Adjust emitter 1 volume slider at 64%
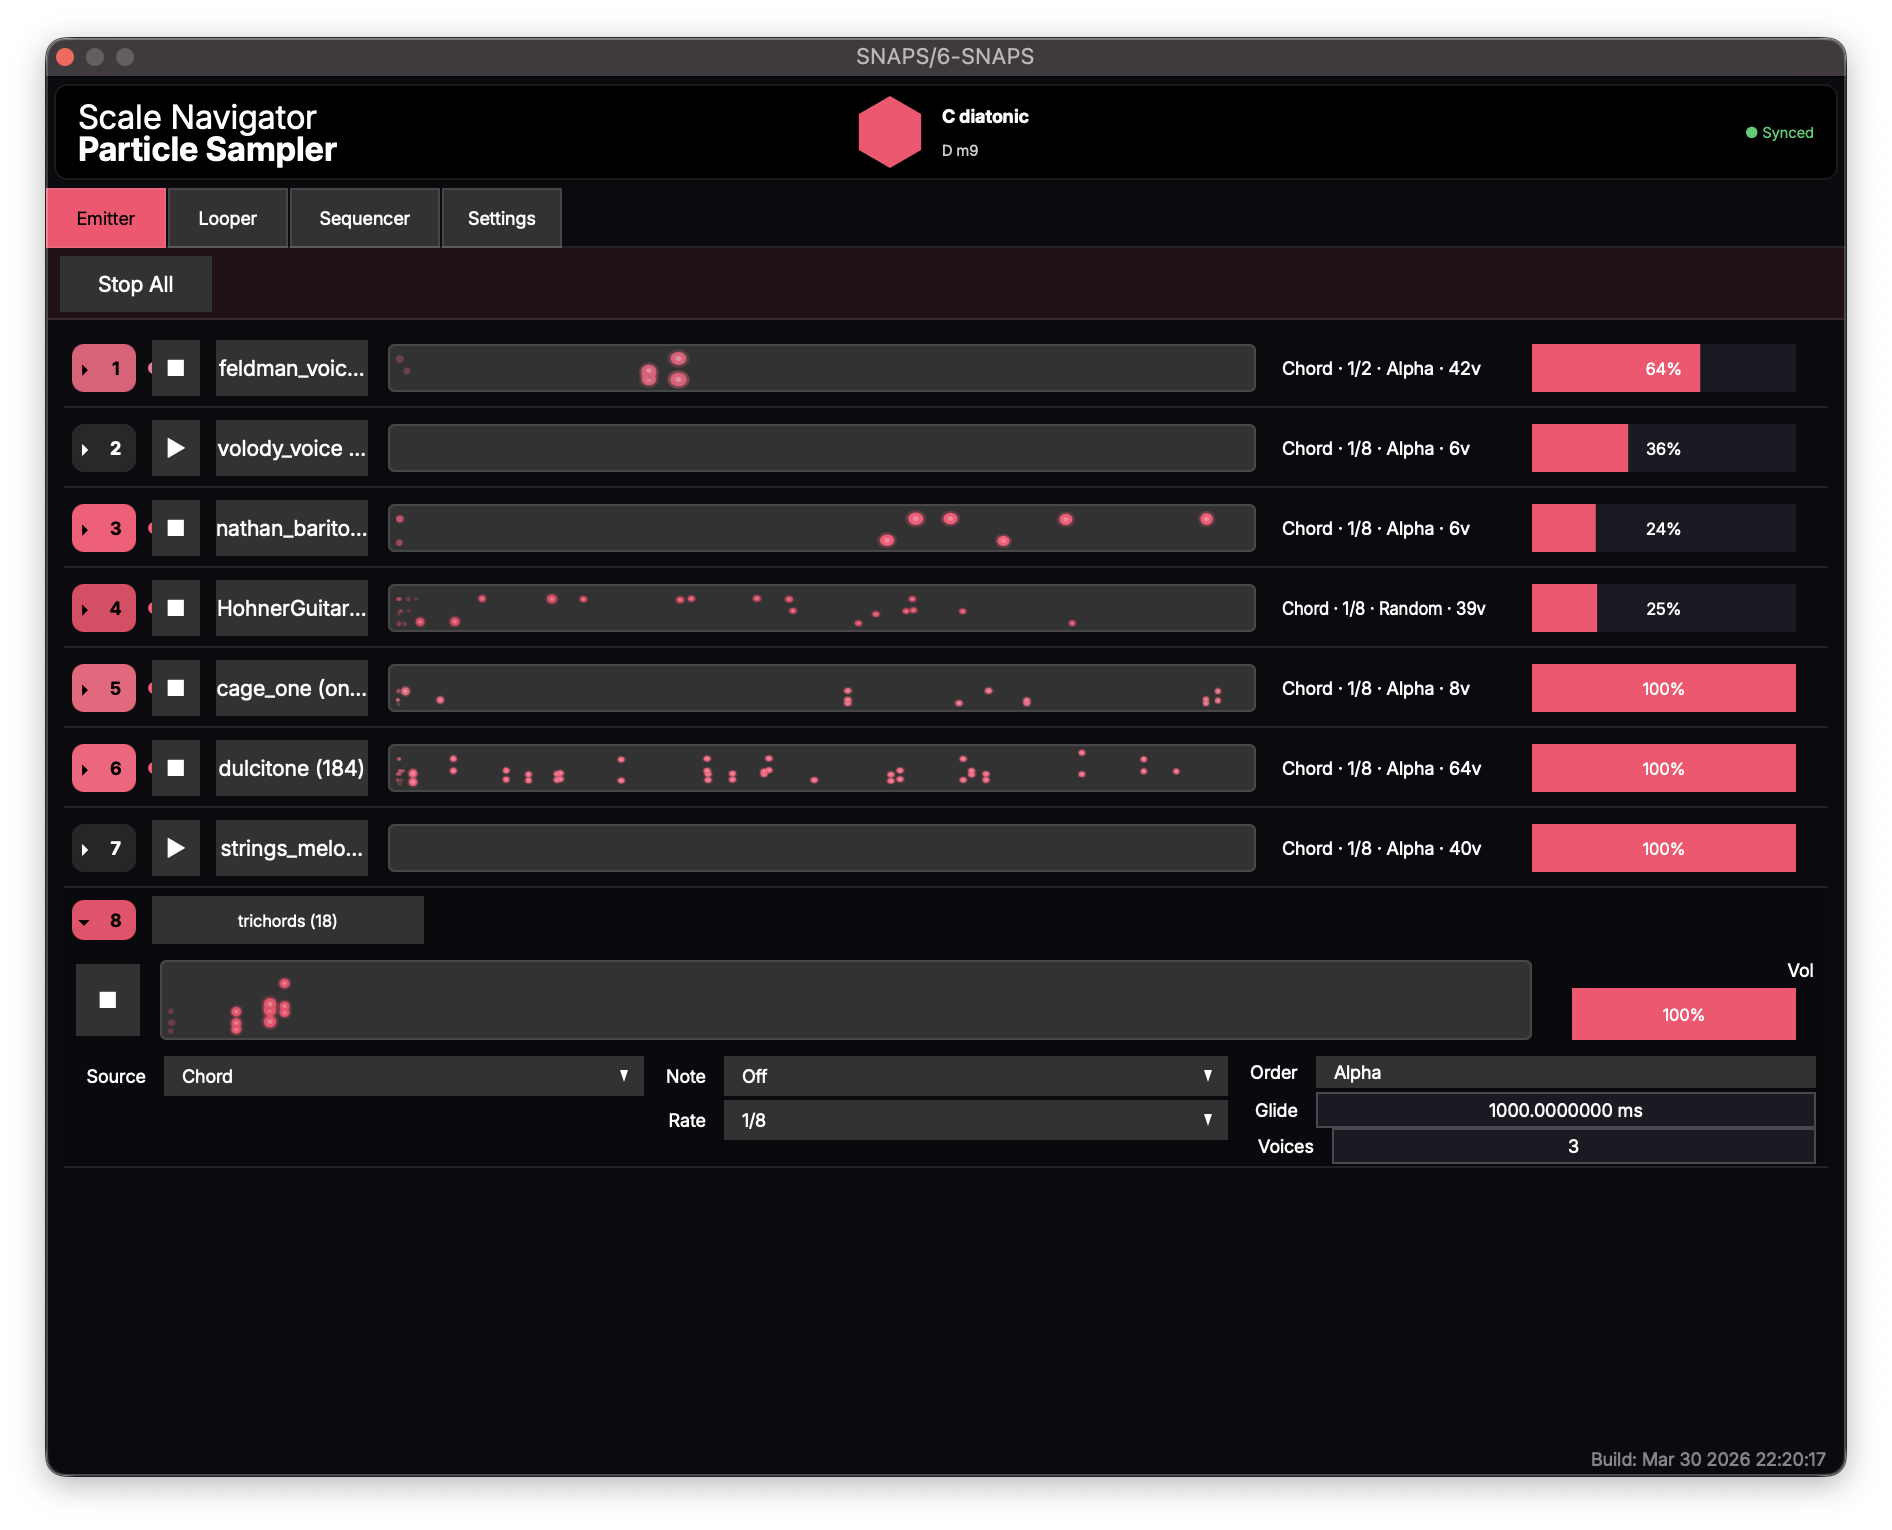Image resolution: width=1892 pixels, height=1530 pixels. click(x=1664, y=368)
